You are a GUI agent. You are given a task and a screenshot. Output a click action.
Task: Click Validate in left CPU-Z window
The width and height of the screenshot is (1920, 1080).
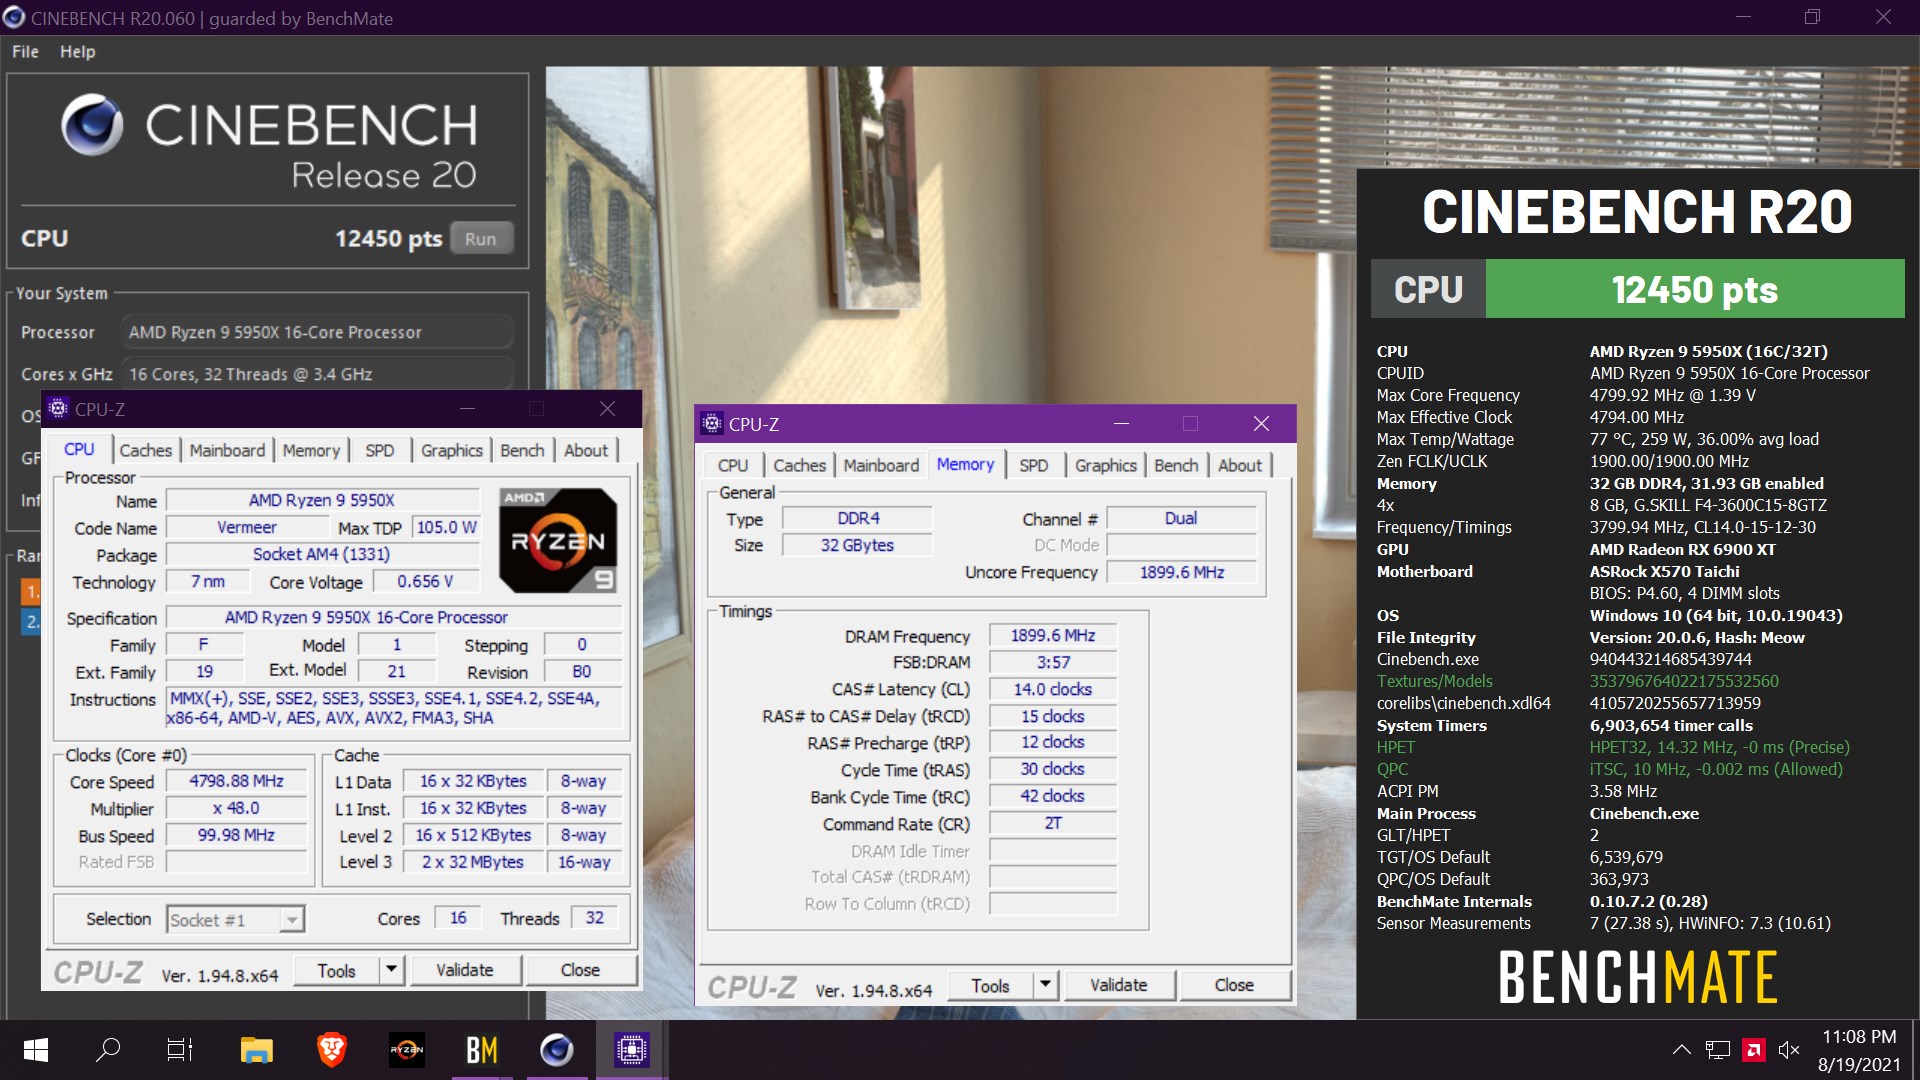465,970
